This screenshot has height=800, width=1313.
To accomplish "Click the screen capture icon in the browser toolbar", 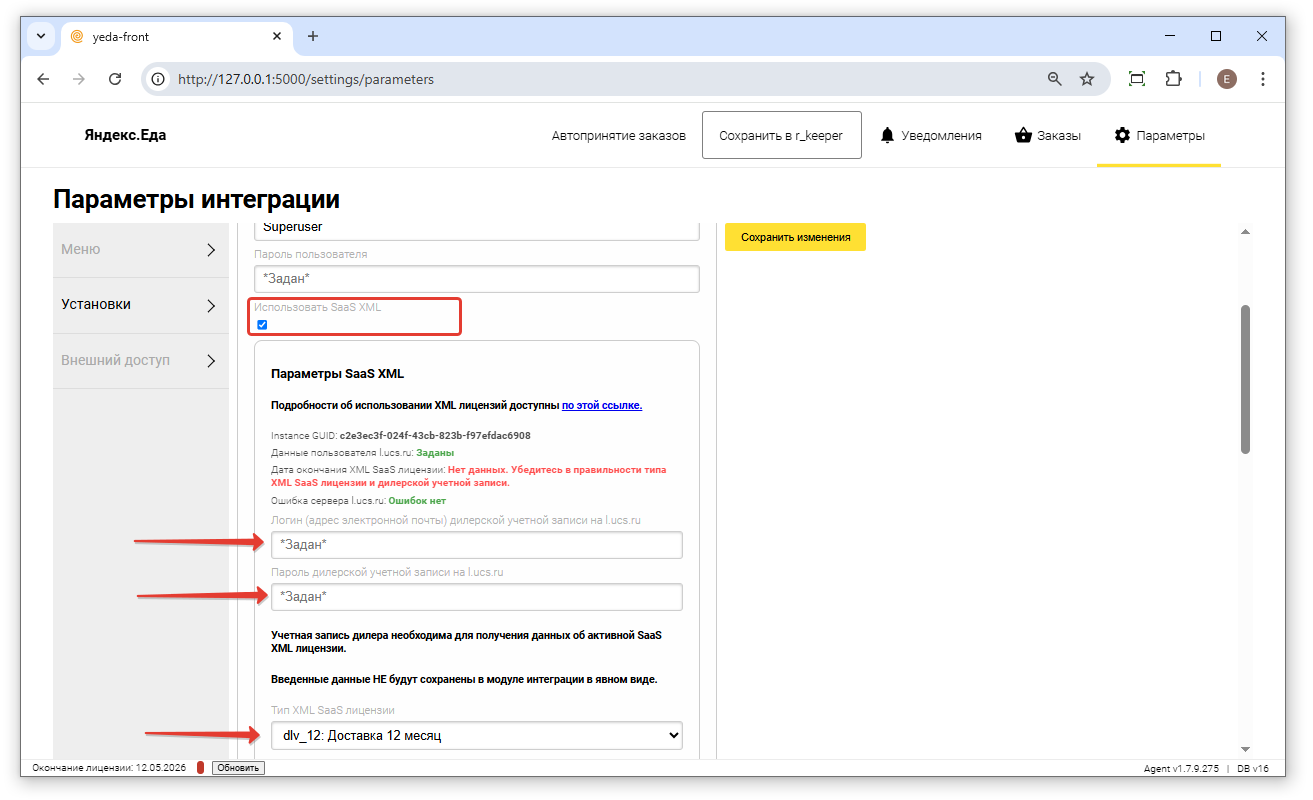I will pyautogui.click(x=1137, y=79).
